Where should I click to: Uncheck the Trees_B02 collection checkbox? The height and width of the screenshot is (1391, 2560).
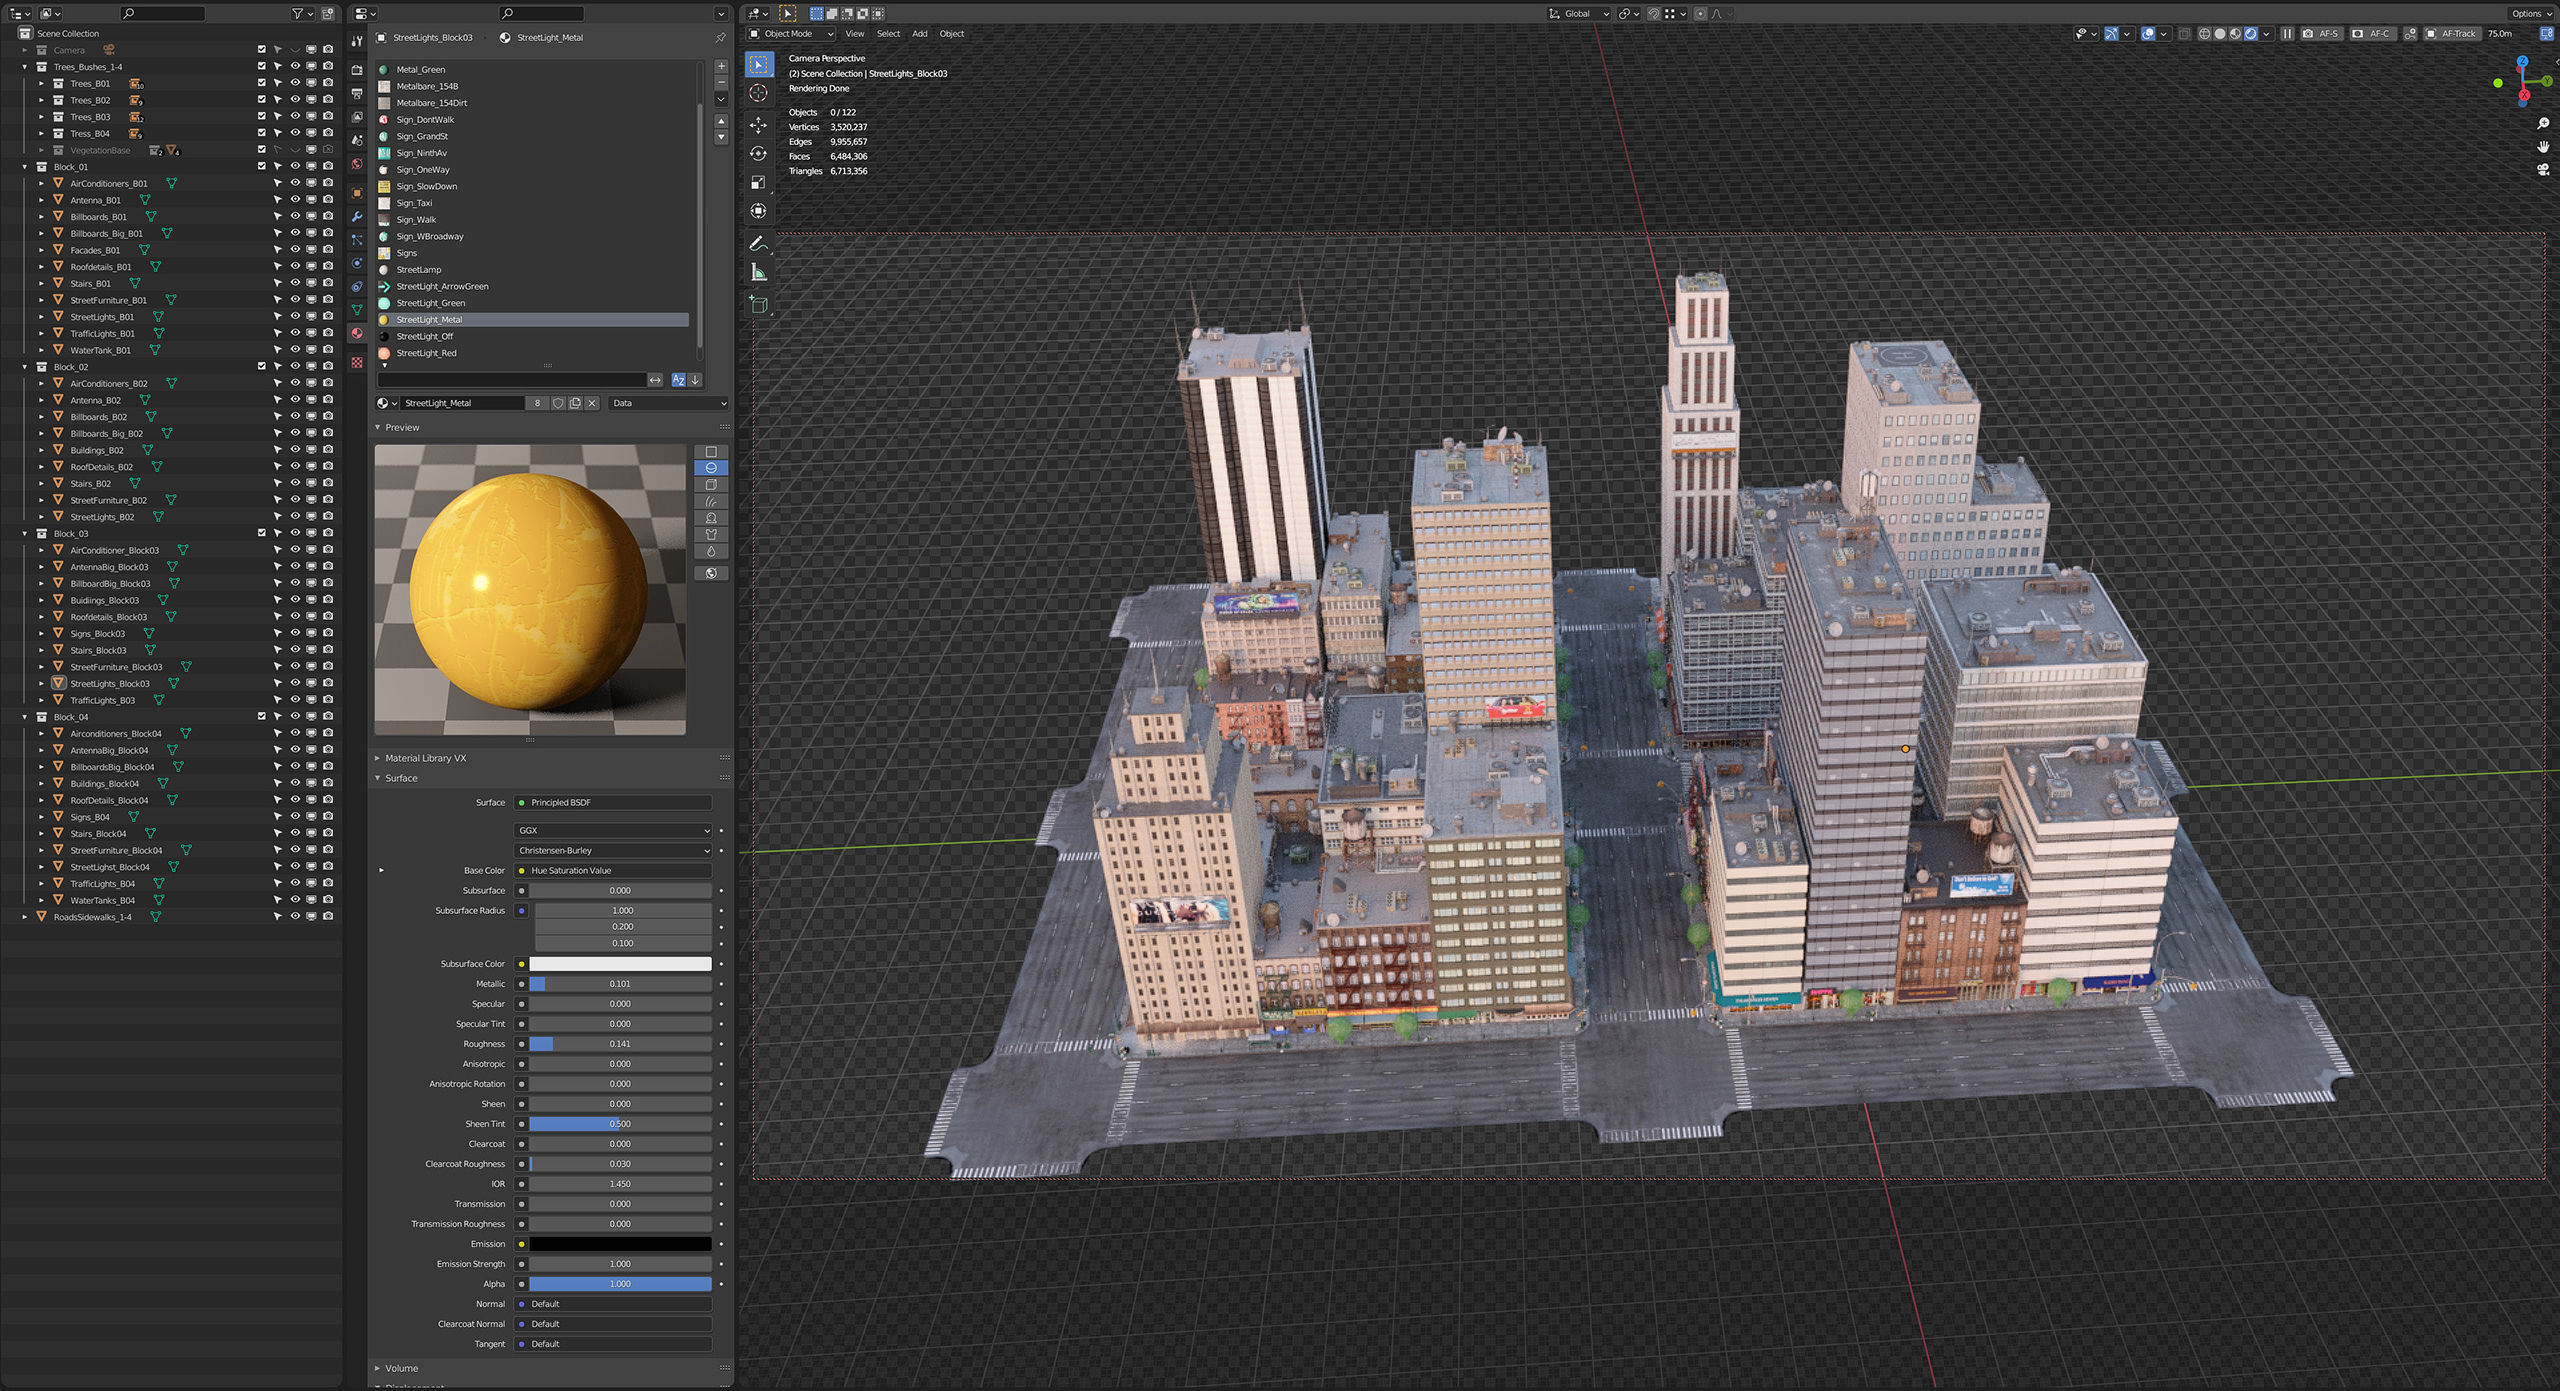tap(262, 100)
